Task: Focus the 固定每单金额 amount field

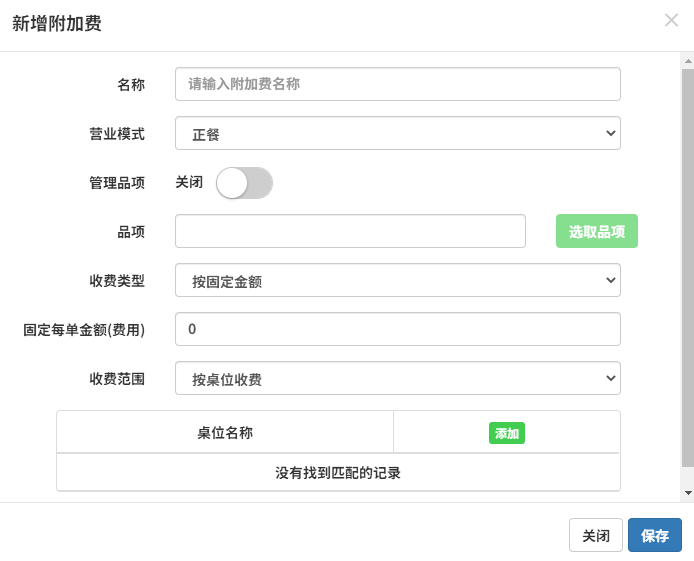Action: pyautogui.click(x=397, y=329)
